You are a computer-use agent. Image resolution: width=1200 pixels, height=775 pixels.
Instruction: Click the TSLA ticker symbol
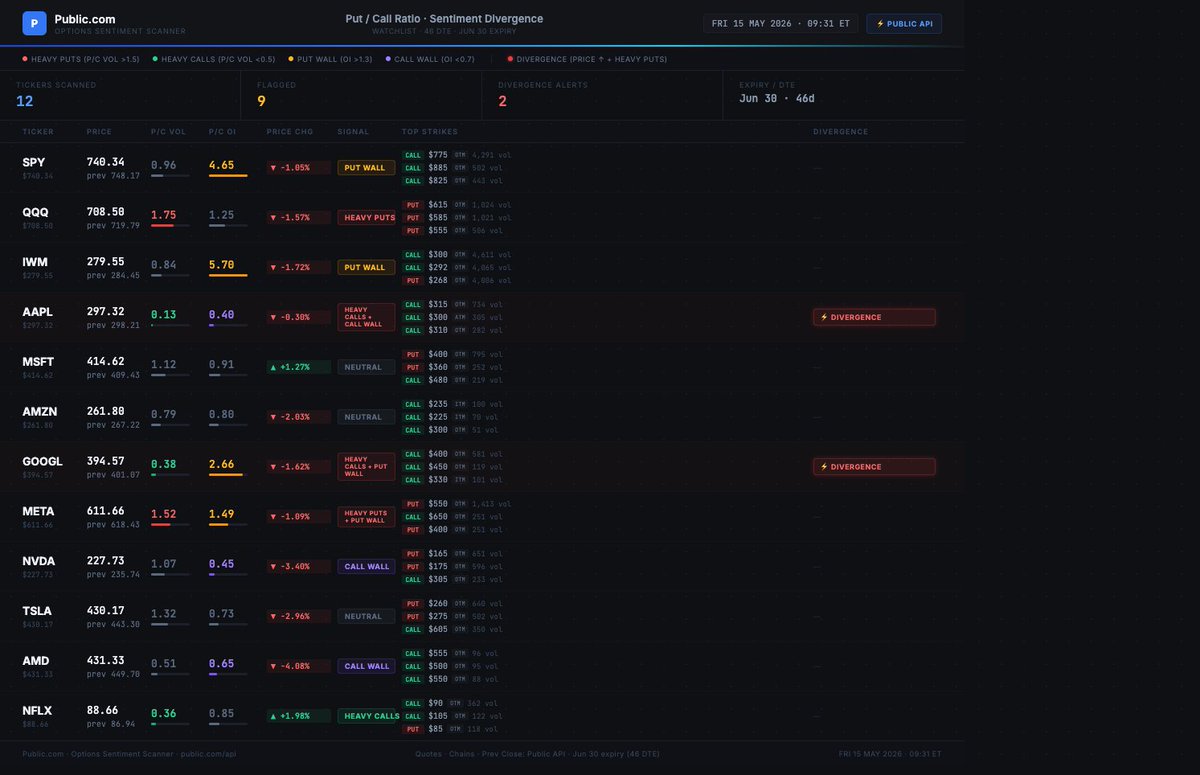click(x=37, y=611)
